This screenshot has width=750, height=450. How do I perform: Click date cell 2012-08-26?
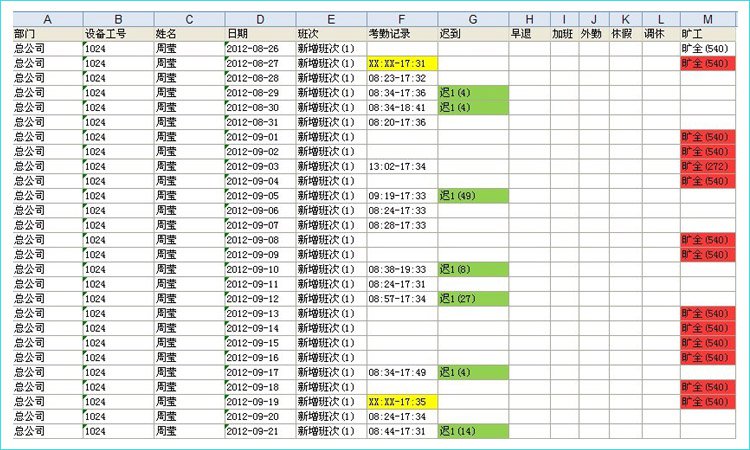tap(260, 48)
